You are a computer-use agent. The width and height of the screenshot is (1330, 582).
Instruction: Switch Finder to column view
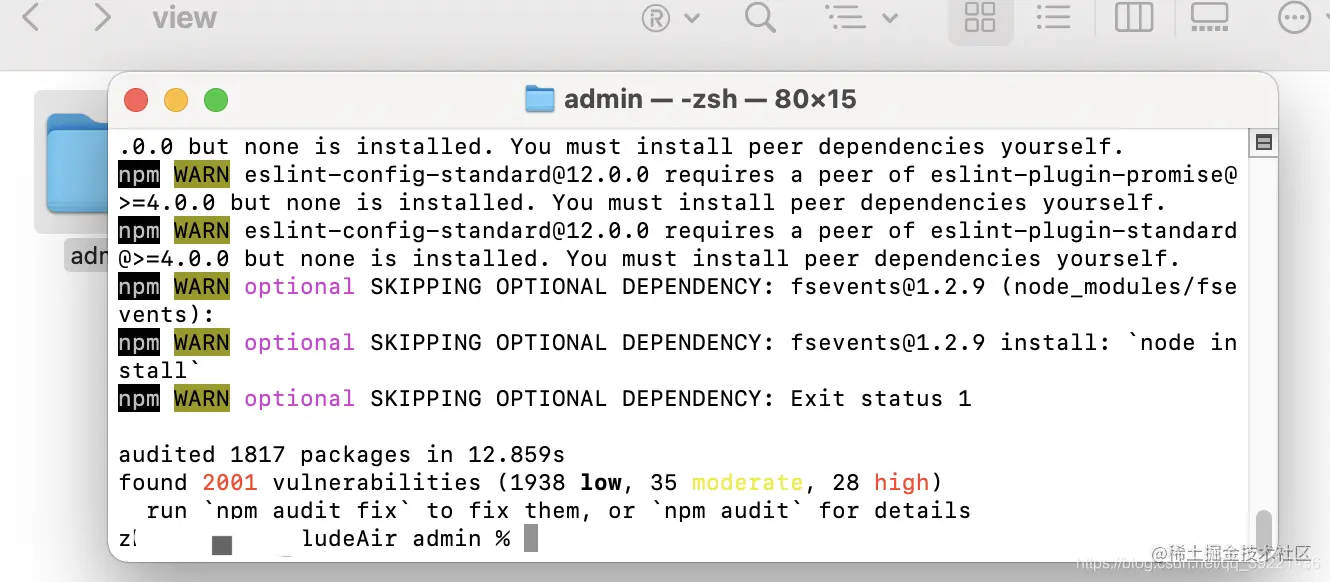pos(1133,18)
